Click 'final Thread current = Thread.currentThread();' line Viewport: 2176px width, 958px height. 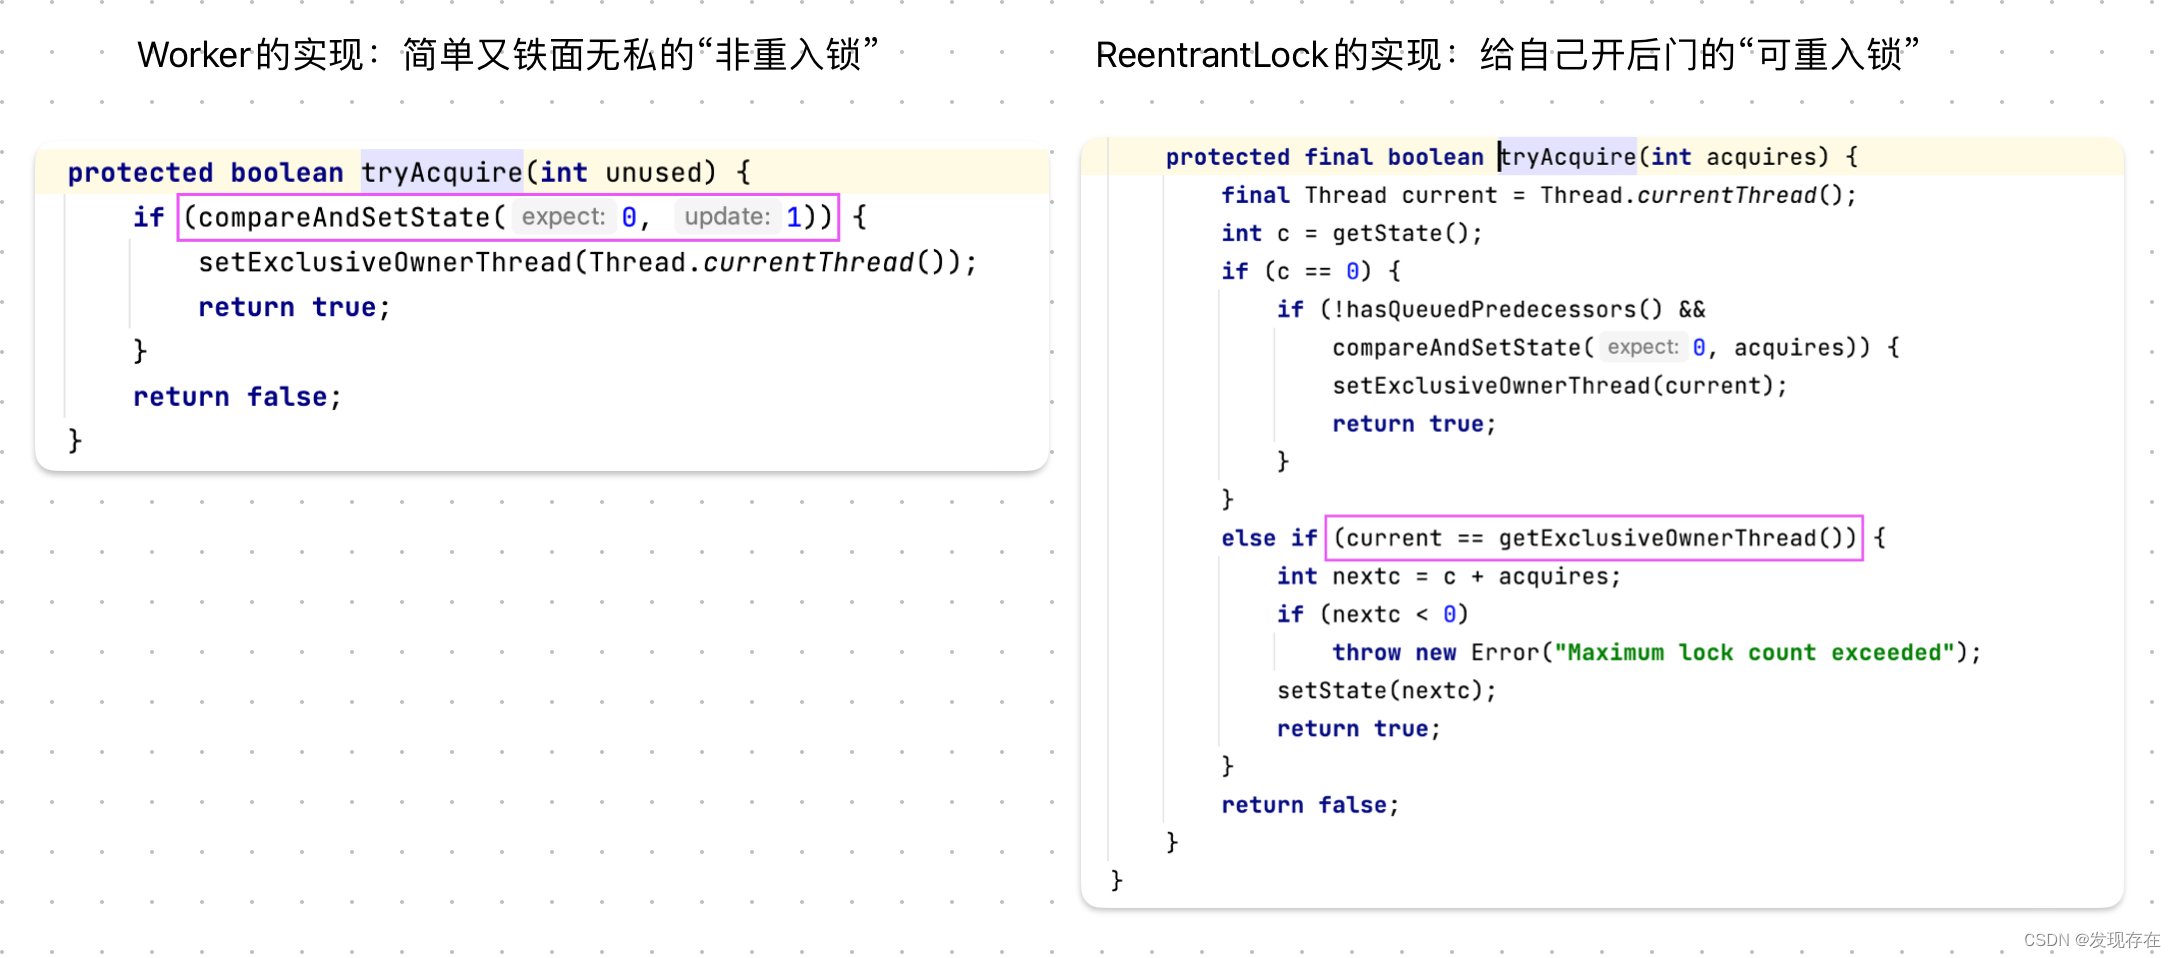tap(1539, 195)
